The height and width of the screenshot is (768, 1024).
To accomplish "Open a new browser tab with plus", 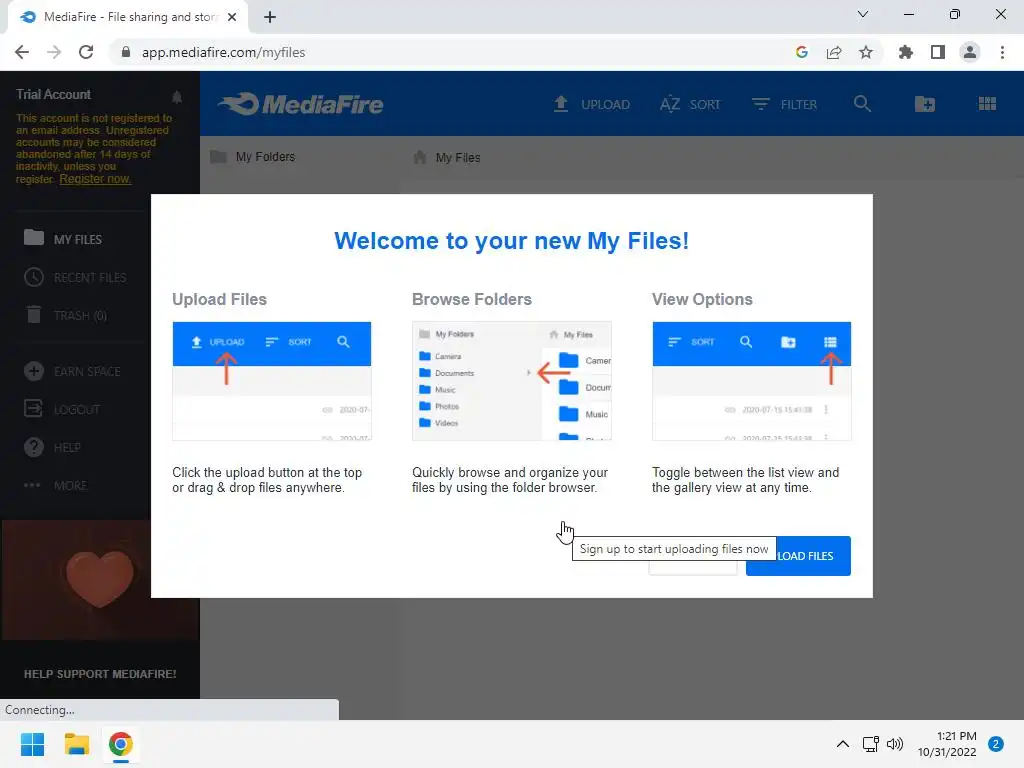I will click(x=270, y=17).
